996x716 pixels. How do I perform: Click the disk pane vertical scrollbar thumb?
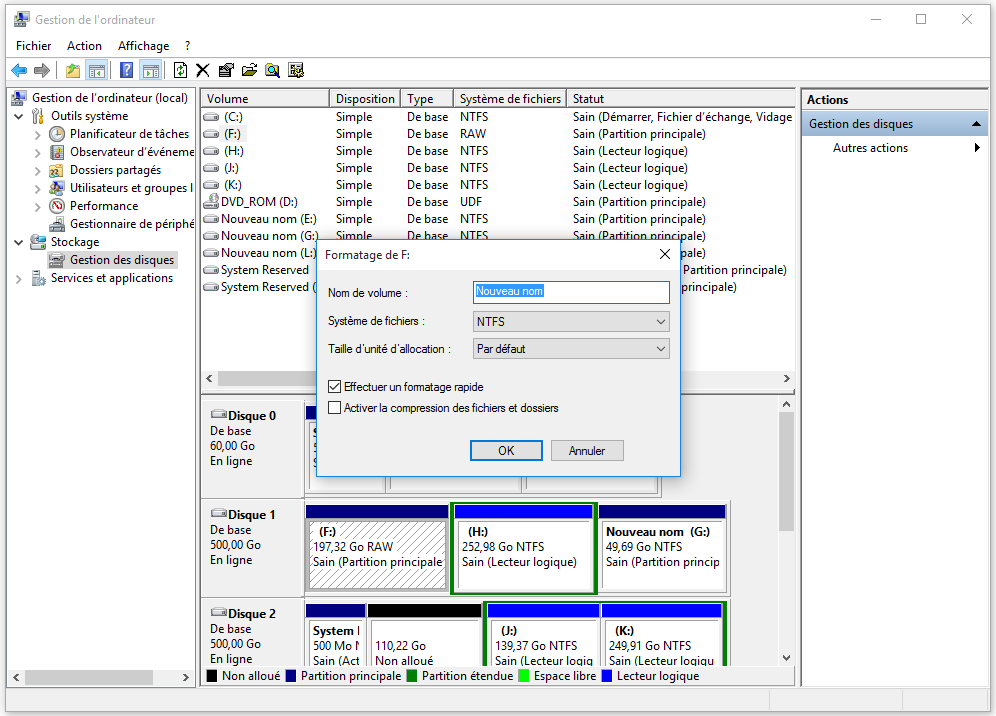point(786,471)
